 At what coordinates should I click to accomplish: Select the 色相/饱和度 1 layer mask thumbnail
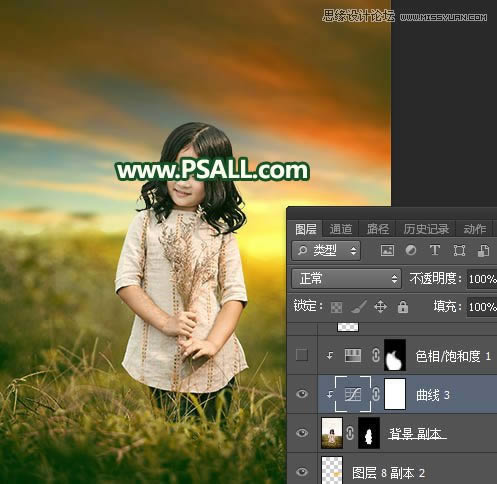point(395,355)
